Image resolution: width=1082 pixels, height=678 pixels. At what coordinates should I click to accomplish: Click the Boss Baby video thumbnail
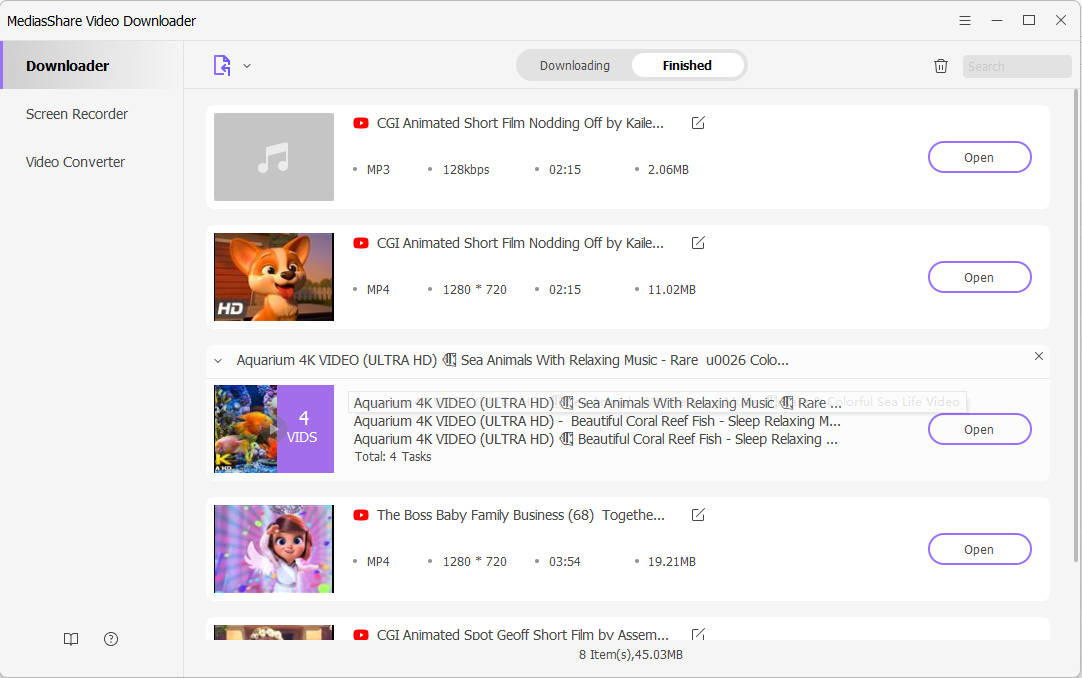coord(274,549)
